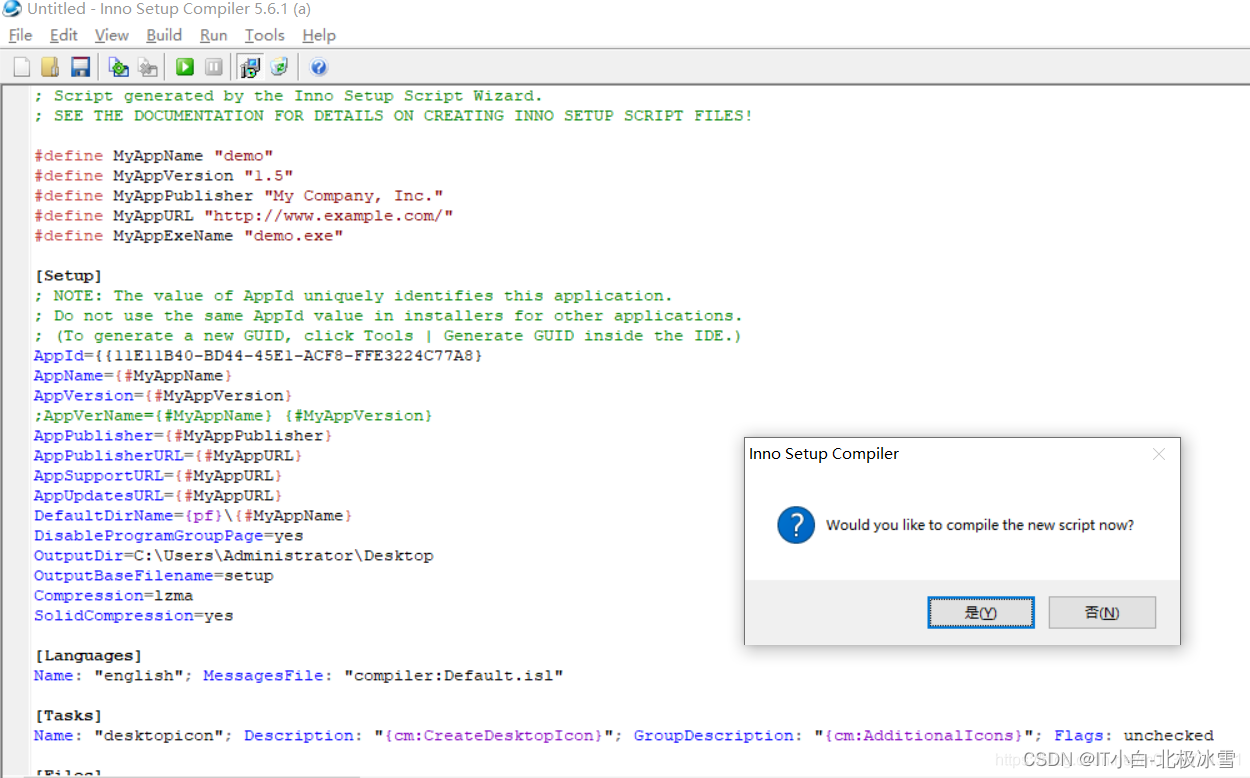Open the Edit menu

point(63,35)
